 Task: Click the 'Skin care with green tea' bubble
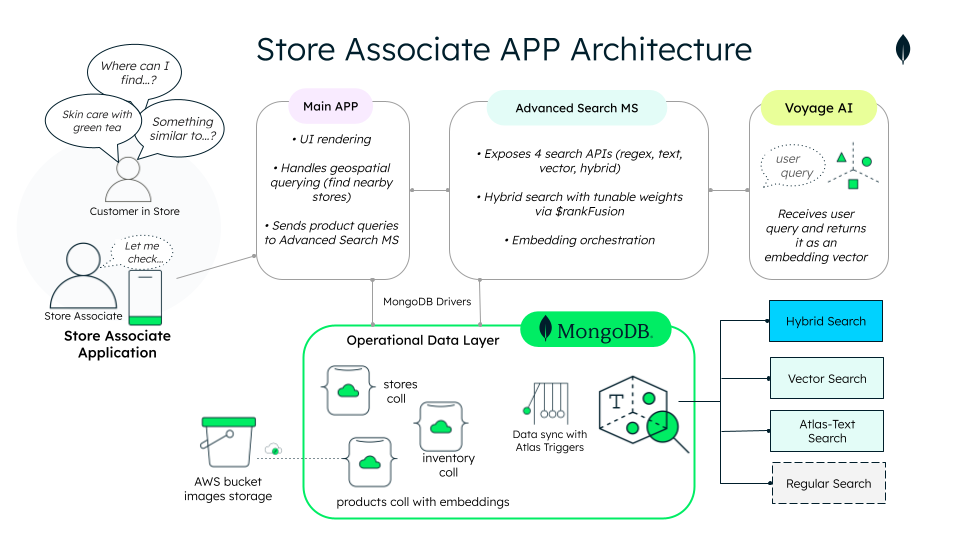pyautogui.click(x=94, y=123)
